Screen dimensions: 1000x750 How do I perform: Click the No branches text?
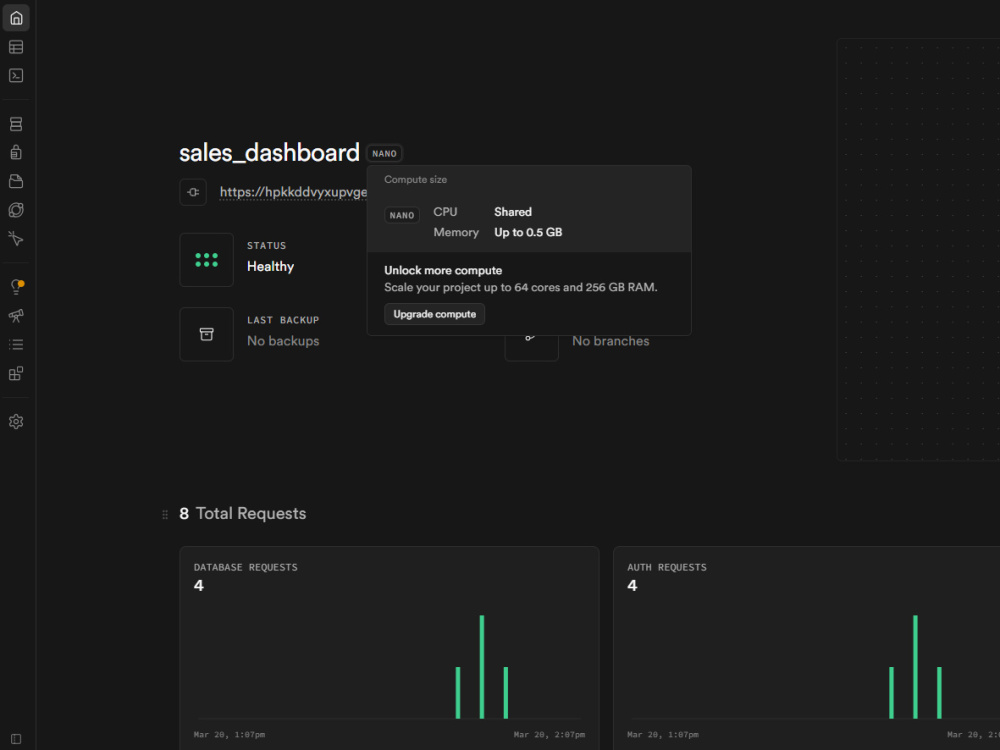(x=610, y=341)
